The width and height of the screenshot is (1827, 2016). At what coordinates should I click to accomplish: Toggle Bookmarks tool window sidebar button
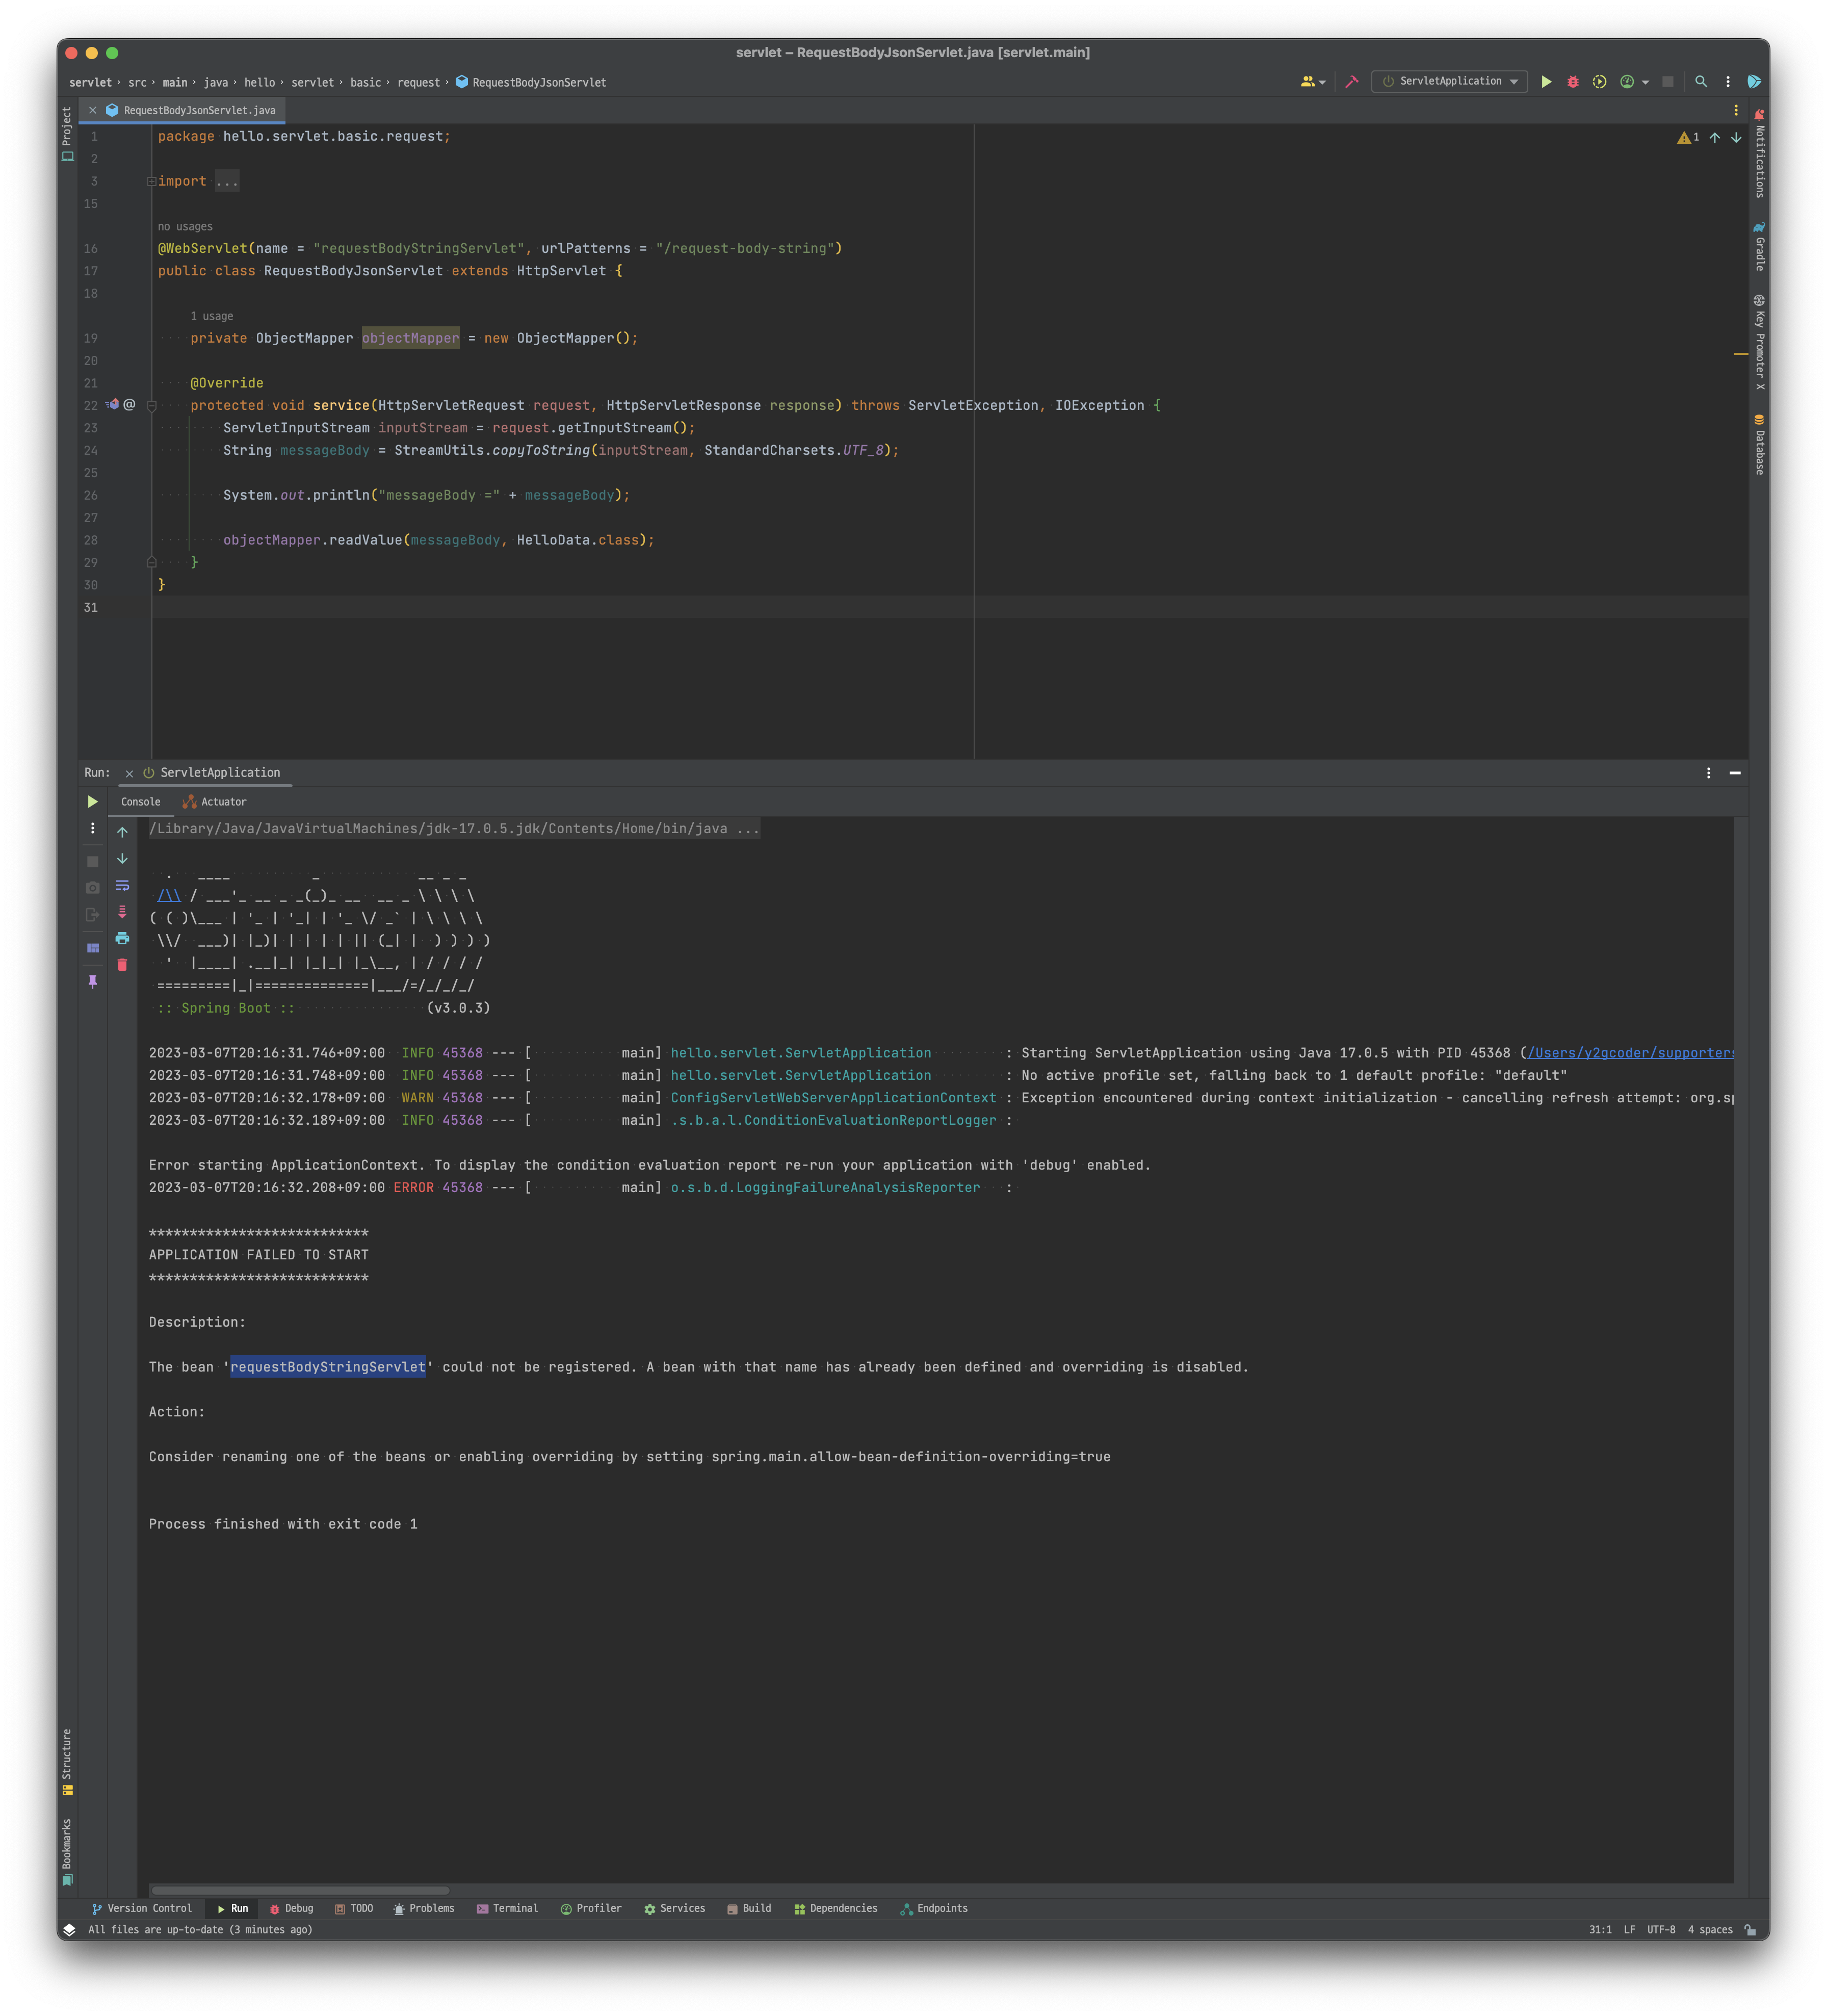click(67, 1852)
